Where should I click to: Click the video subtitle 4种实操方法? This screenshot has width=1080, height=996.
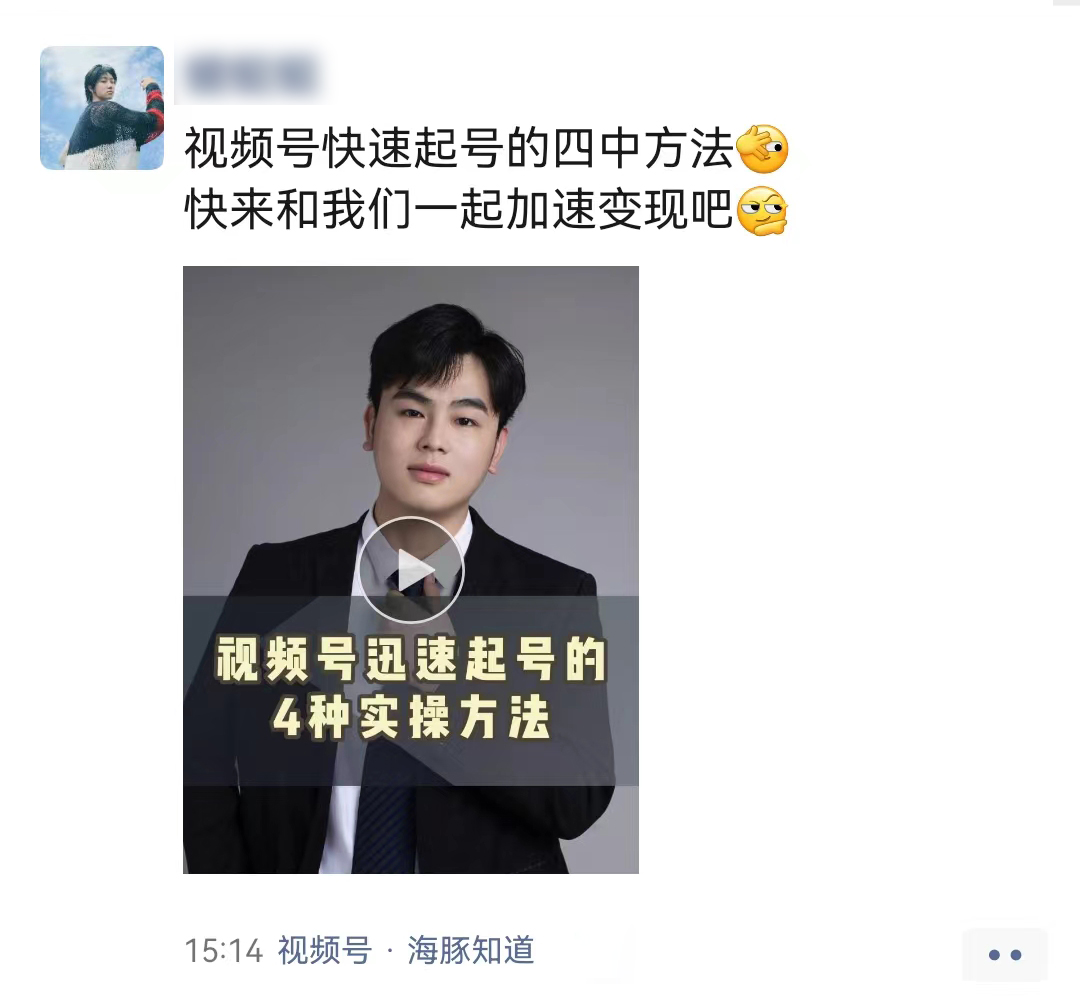[411, 717]
